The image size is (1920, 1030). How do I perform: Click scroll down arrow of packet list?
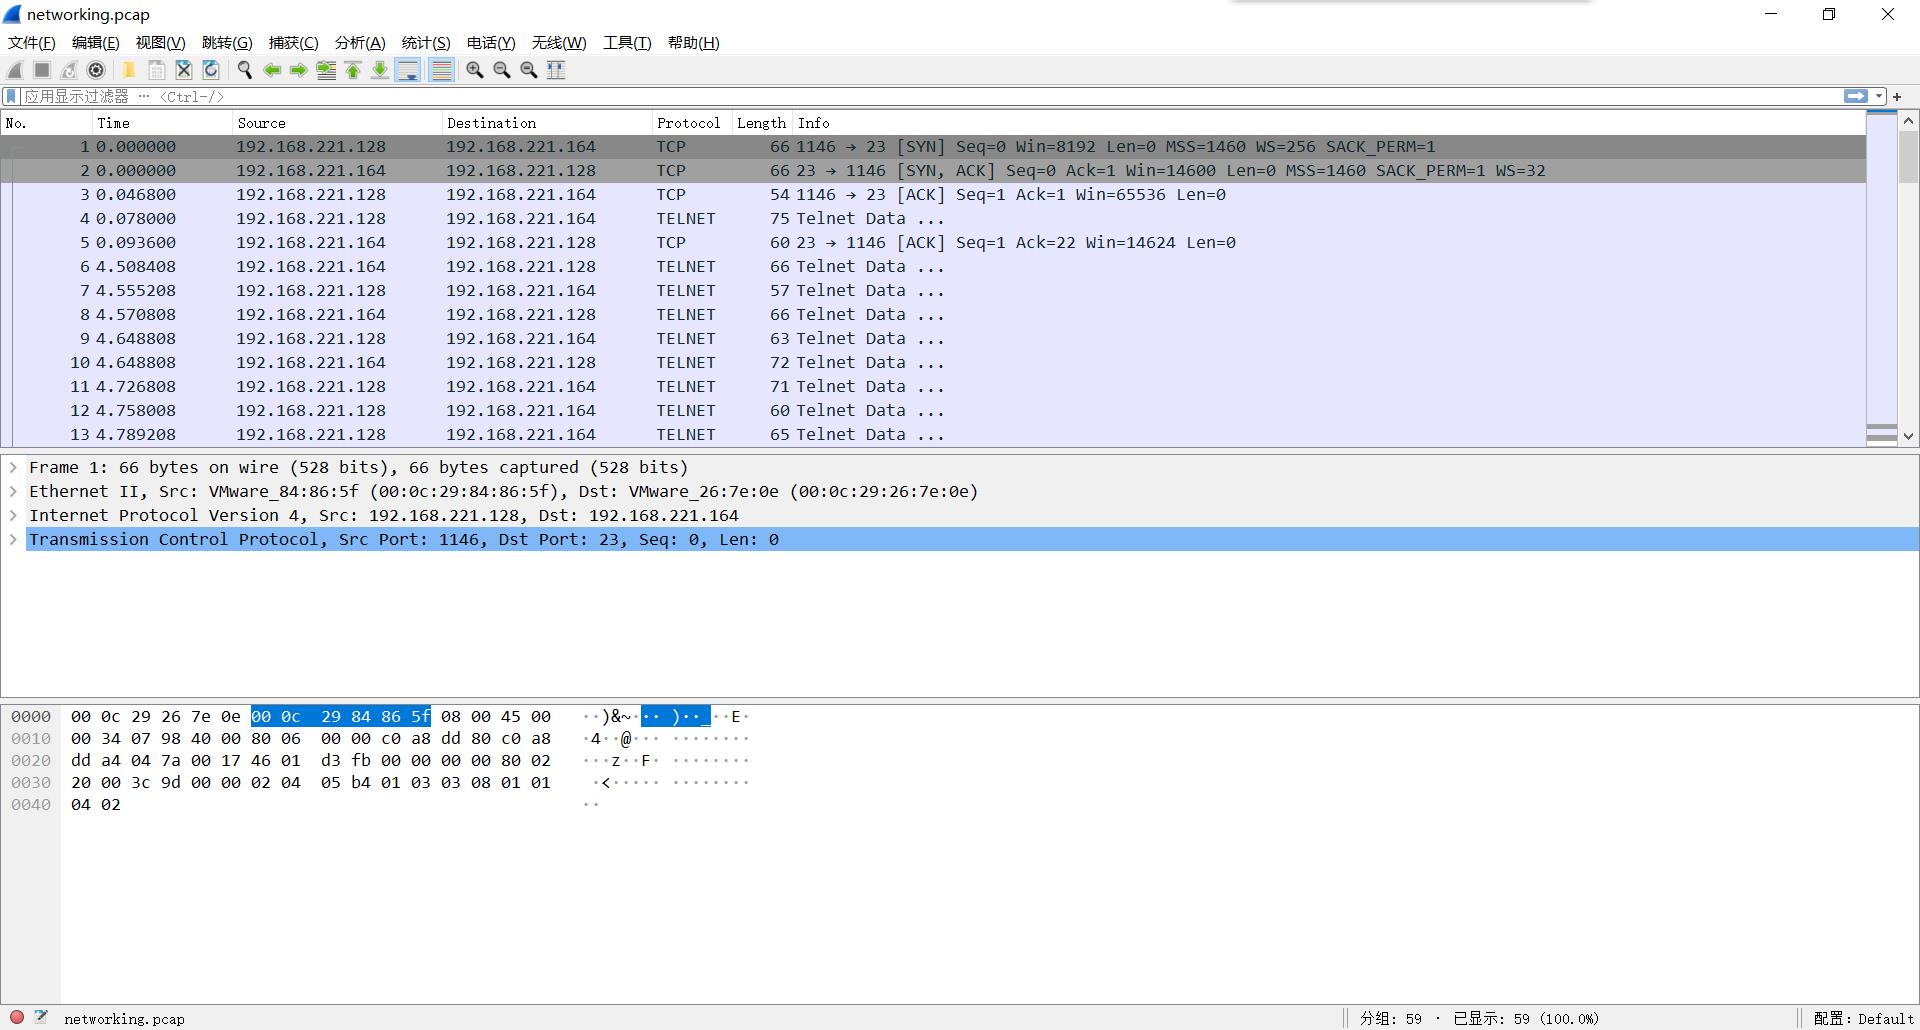coord(1908,436)
